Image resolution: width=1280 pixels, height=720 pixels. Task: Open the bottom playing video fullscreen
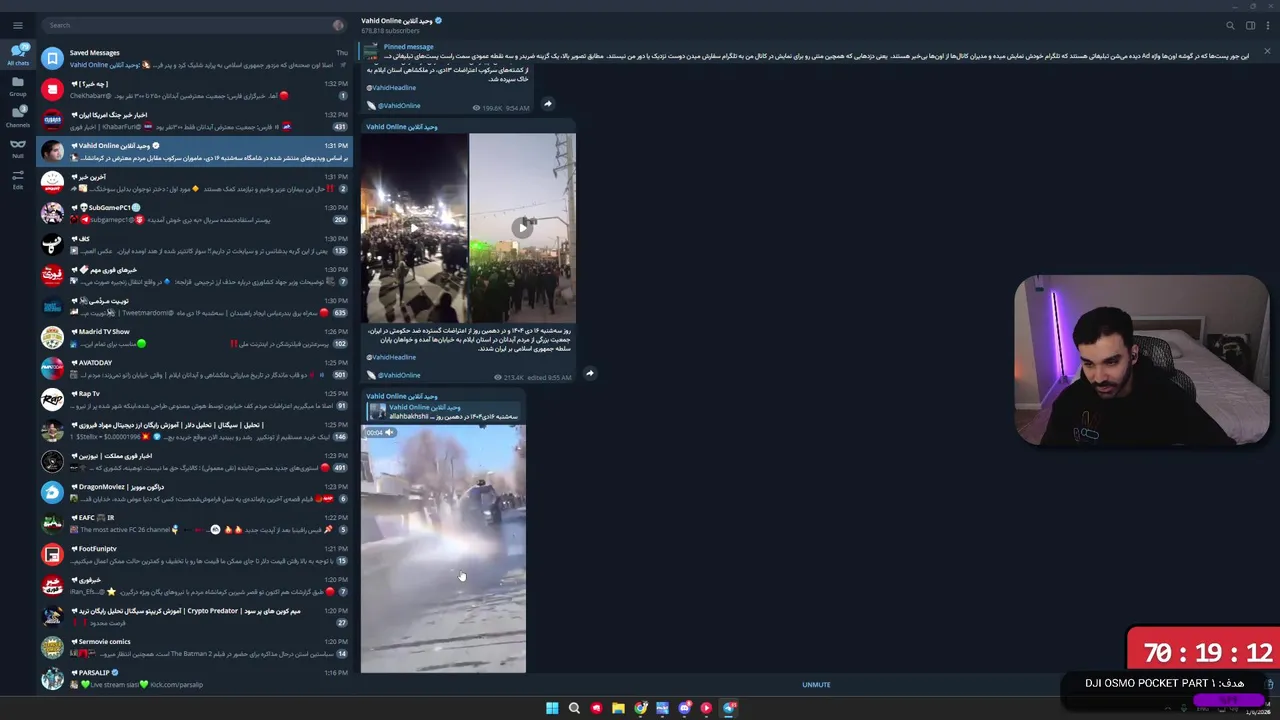click(443, 548)
